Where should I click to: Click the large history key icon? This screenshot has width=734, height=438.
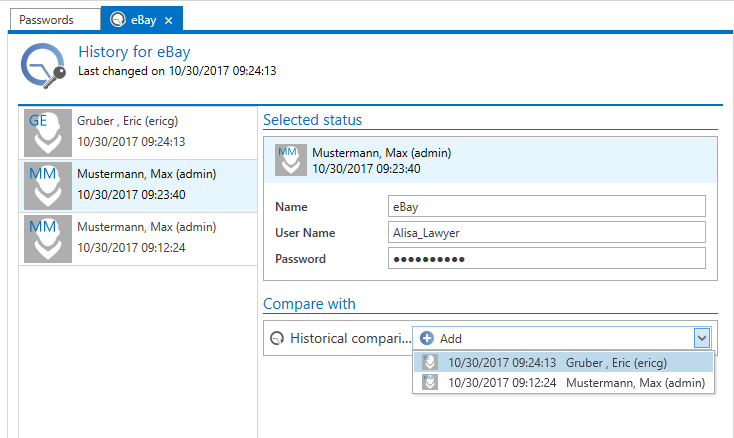pos(43,66)
